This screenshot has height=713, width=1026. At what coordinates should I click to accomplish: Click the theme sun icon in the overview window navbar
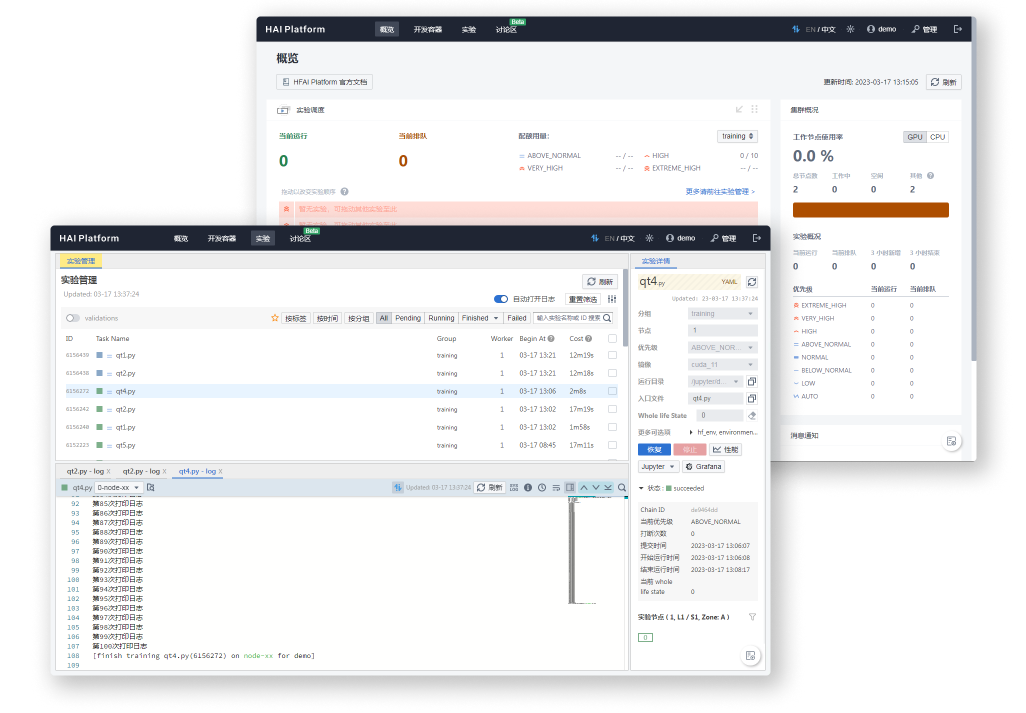click(850, 29)
